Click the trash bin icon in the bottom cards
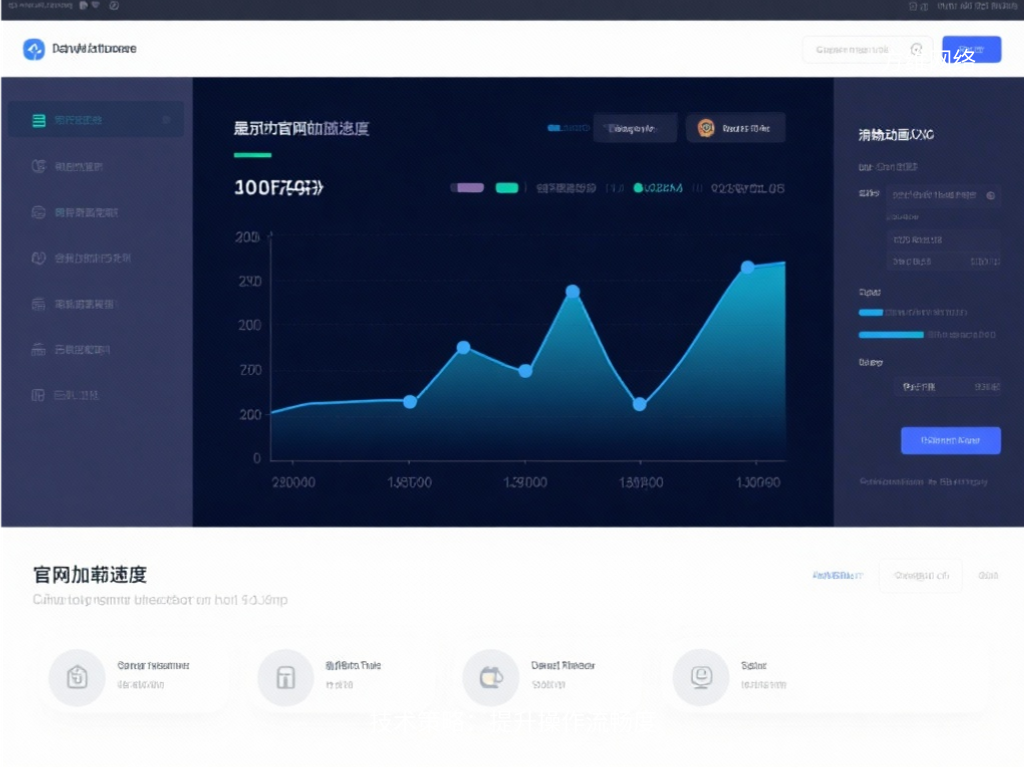1024x768 pixels. point(286,677)
